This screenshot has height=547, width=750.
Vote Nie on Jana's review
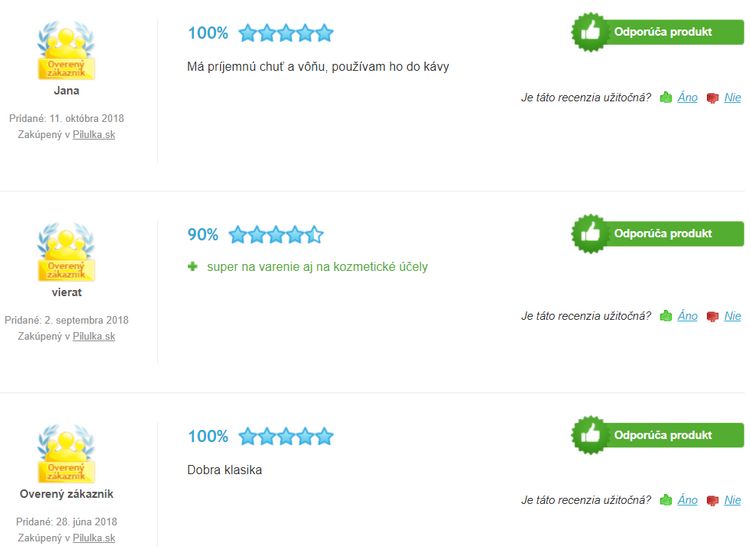point(732,98)
